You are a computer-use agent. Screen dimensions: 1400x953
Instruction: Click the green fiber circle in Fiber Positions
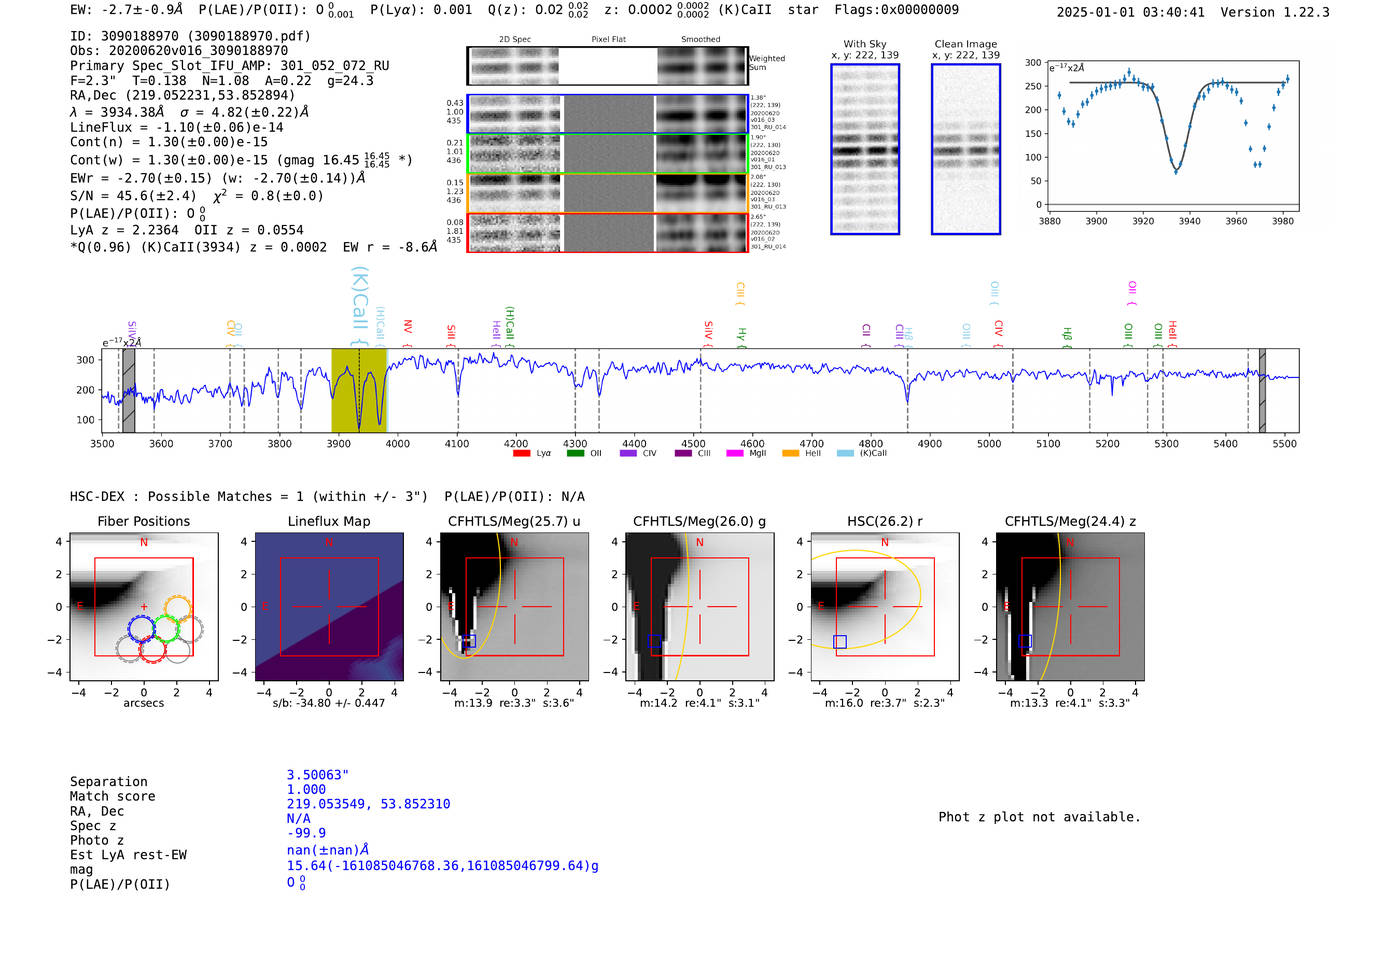point(166,629)
